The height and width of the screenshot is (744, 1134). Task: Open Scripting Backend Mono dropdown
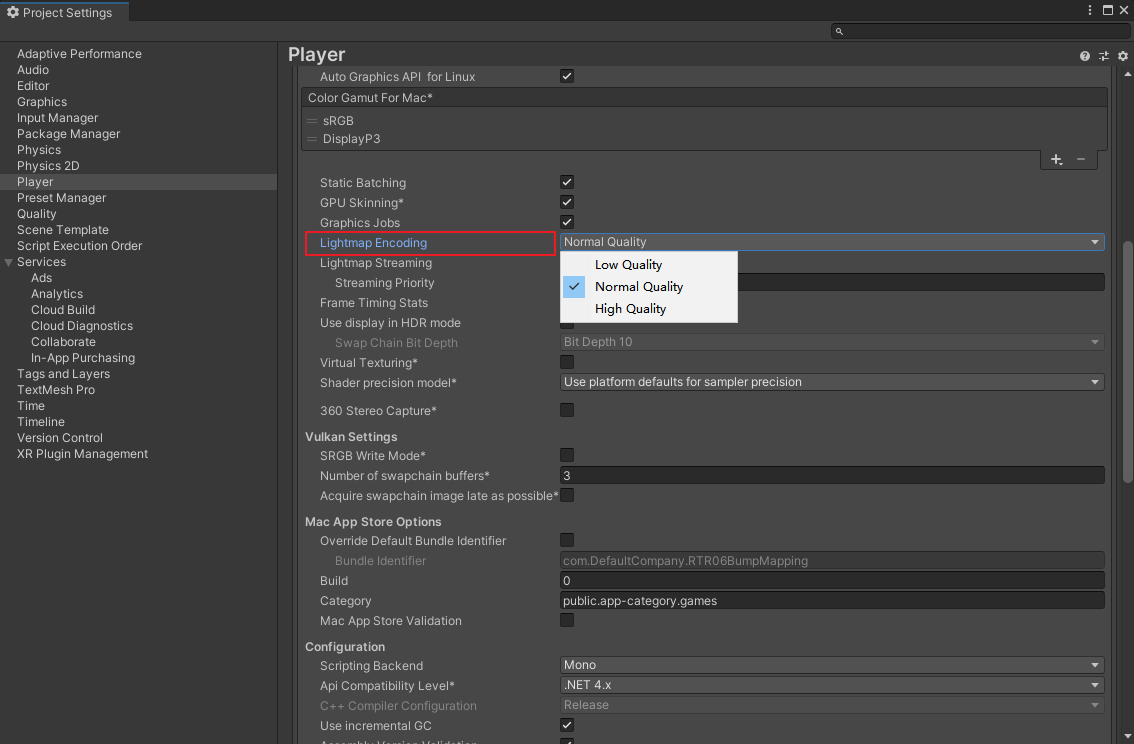832,665
